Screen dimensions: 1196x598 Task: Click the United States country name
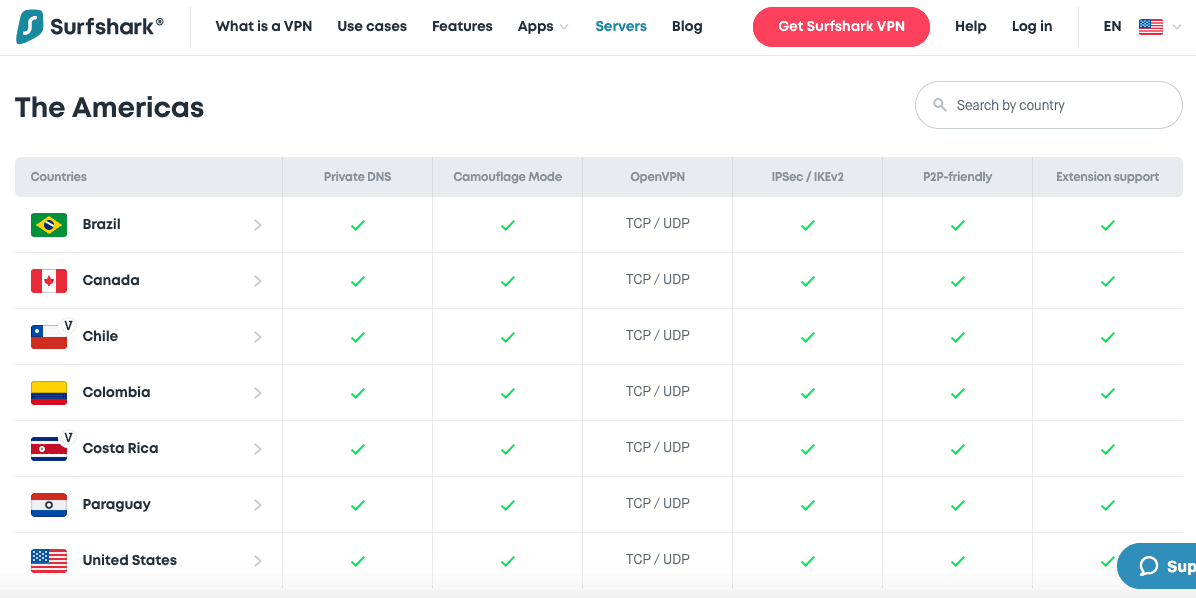pos(130,561)
